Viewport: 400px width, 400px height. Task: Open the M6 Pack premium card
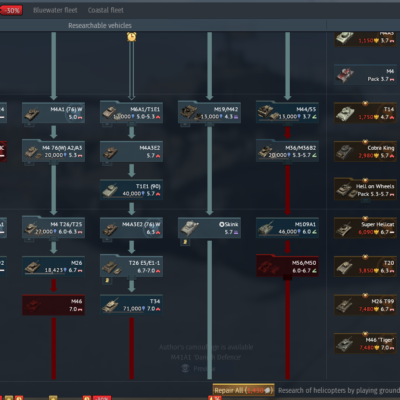point(365,75)
